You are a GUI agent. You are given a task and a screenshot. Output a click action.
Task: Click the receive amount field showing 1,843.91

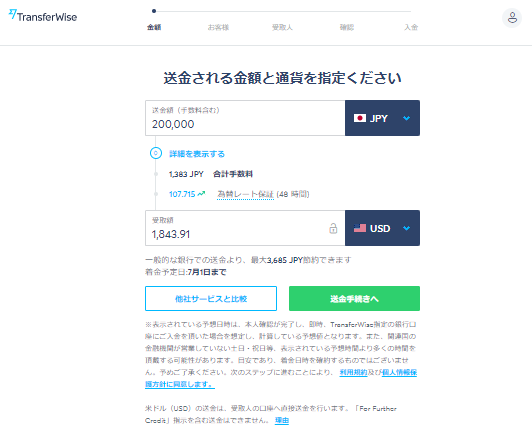(245, 228)
